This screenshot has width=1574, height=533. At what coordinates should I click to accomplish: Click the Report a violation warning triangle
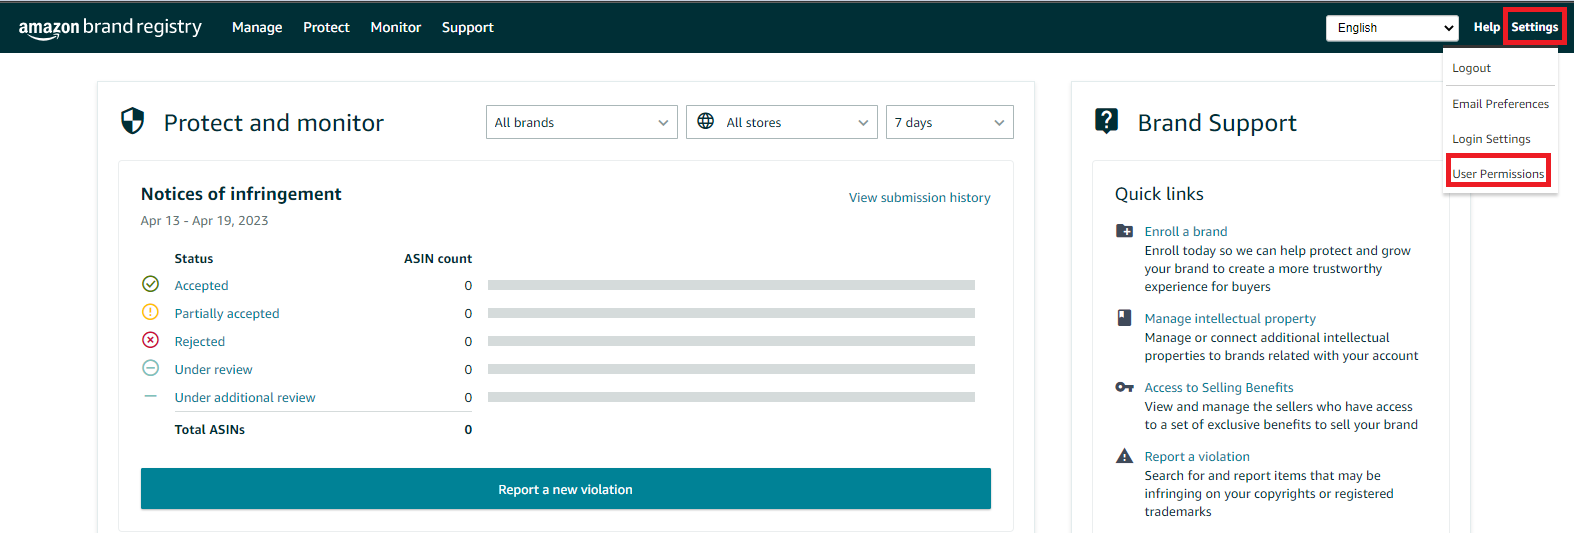(x=1124, y=456)
